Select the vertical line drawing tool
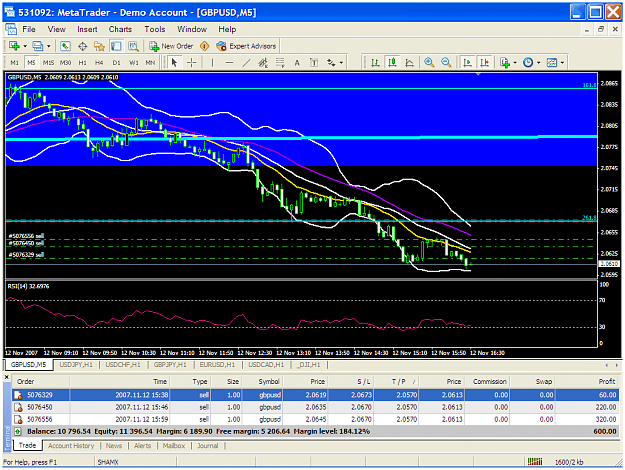Image resolution: width=625 pixels, height=470 pixels. 212,63
